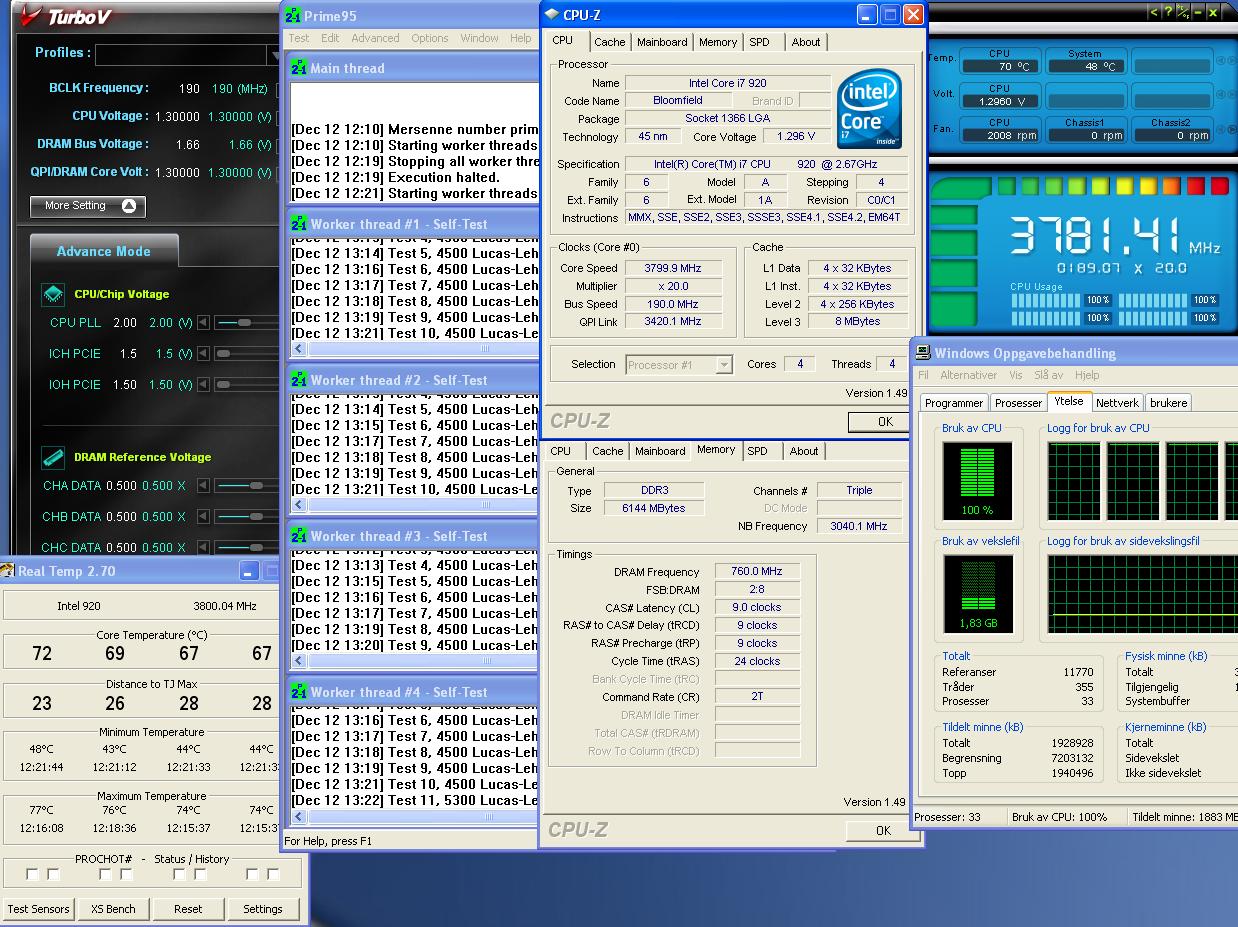Open the Prosesser tab in Oppgavebehandling
The width and height of the screenshot is (1238, 927).
tap(1019, 403)
